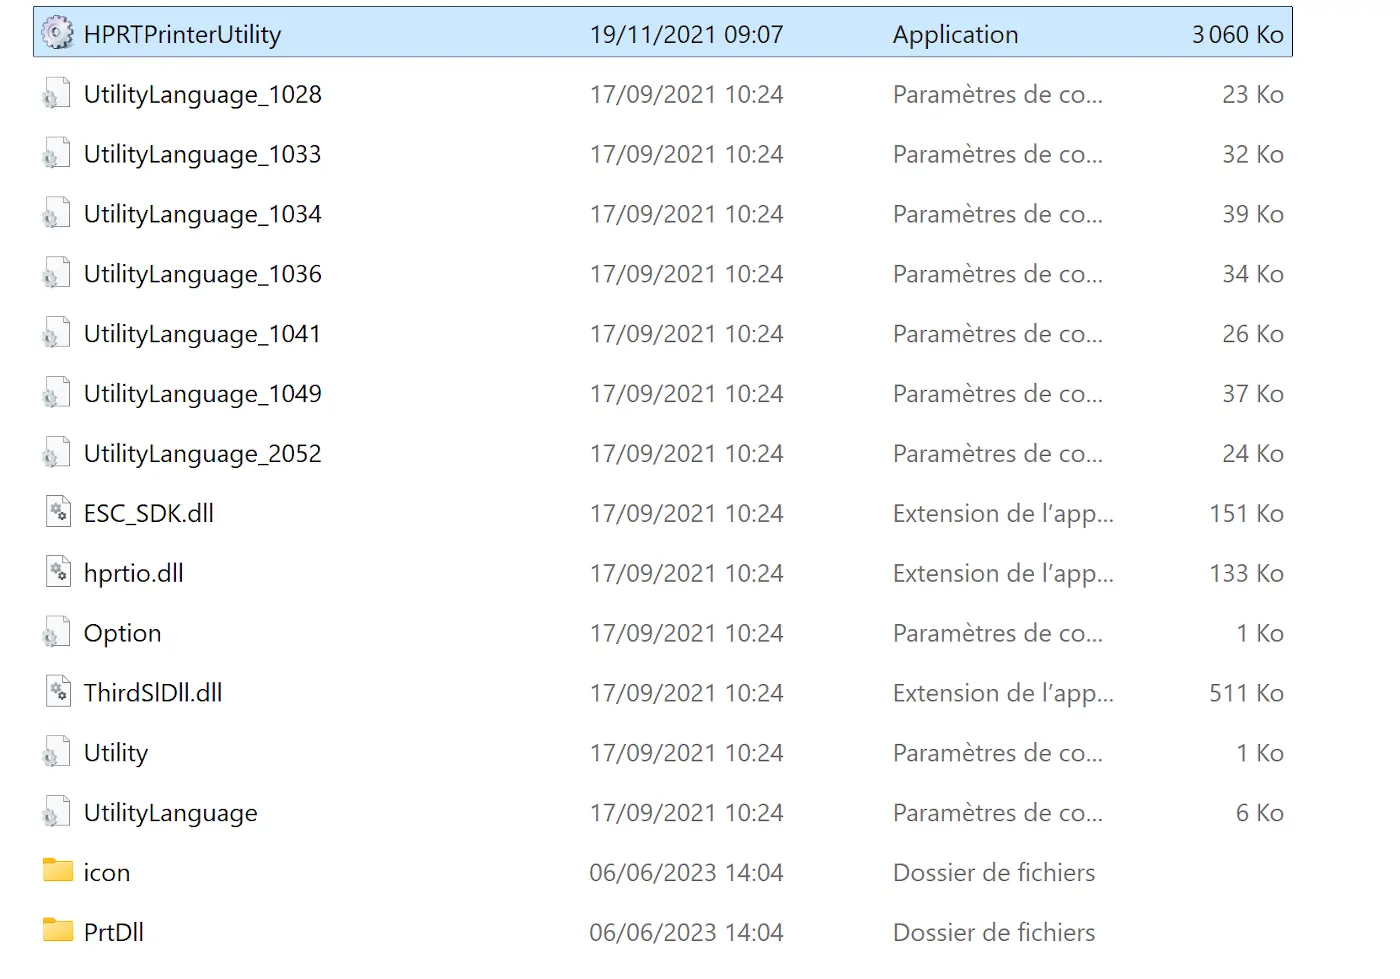Viewport: 1400px width, 979px height.
Task: Click the UtilityLanguage_1033 file icon
Action: pyautogui.click(x=56, y=153)
